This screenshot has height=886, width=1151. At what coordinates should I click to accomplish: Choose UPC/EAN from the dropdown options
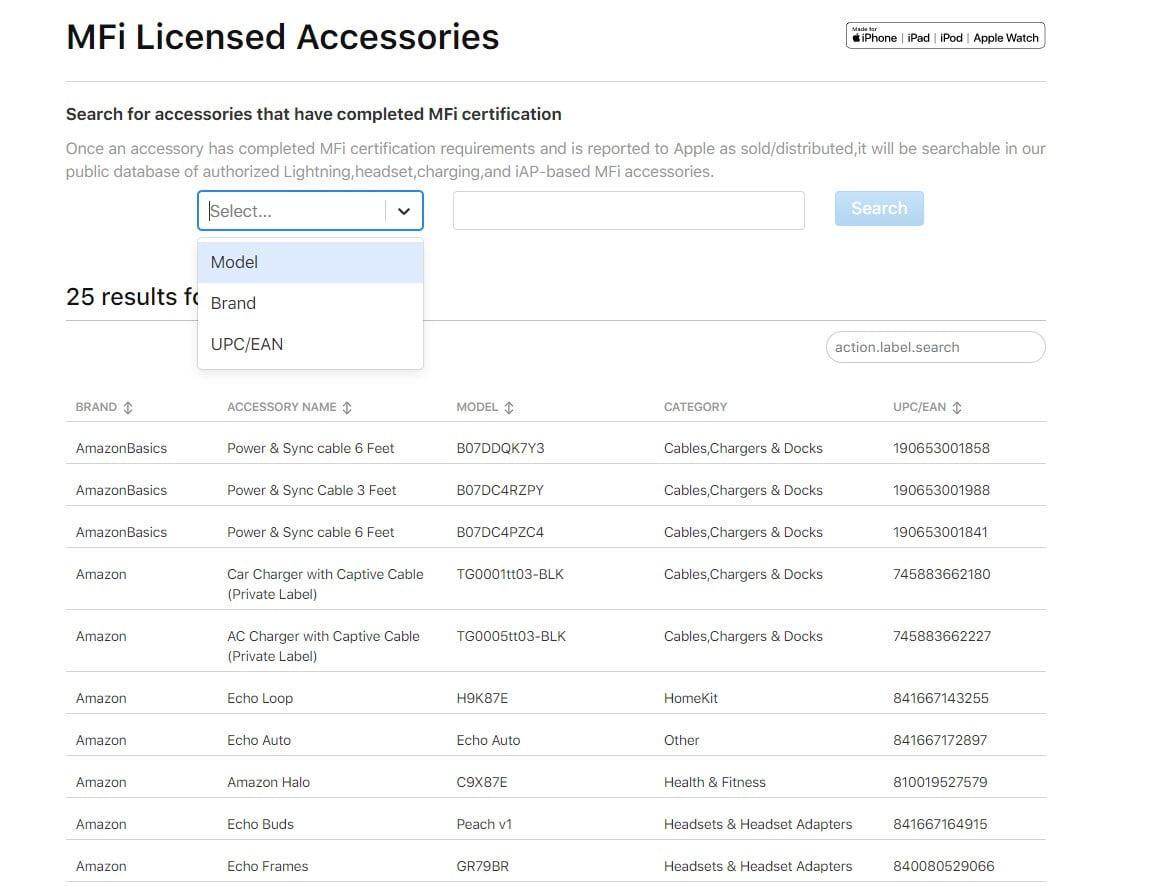pos(247,344)
